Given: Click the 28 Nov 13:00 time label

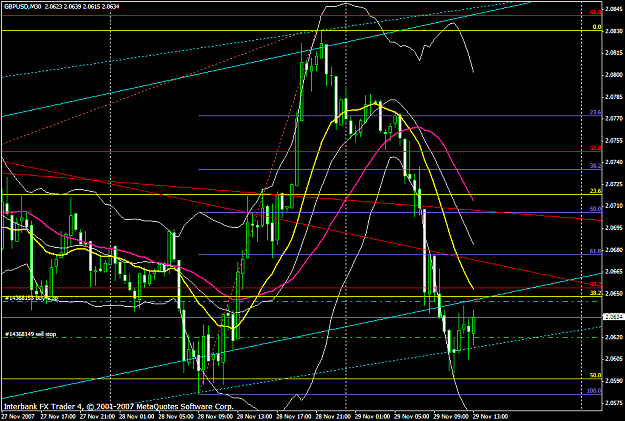Looking at the screenshot, I should [254, 417].
